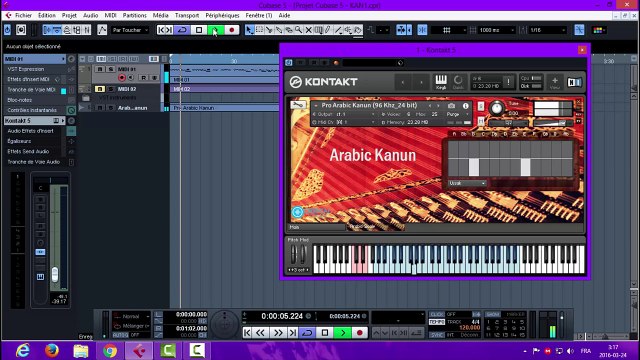Click Kontakt panic exclamation button

[508, 82]
